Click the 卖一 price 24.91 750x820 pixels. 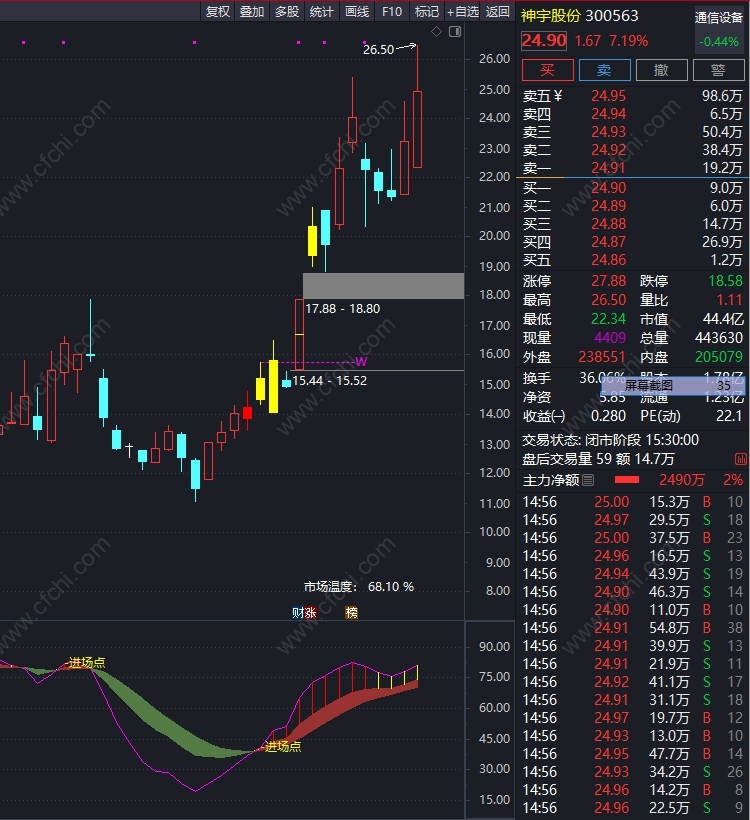pos(608,168)
